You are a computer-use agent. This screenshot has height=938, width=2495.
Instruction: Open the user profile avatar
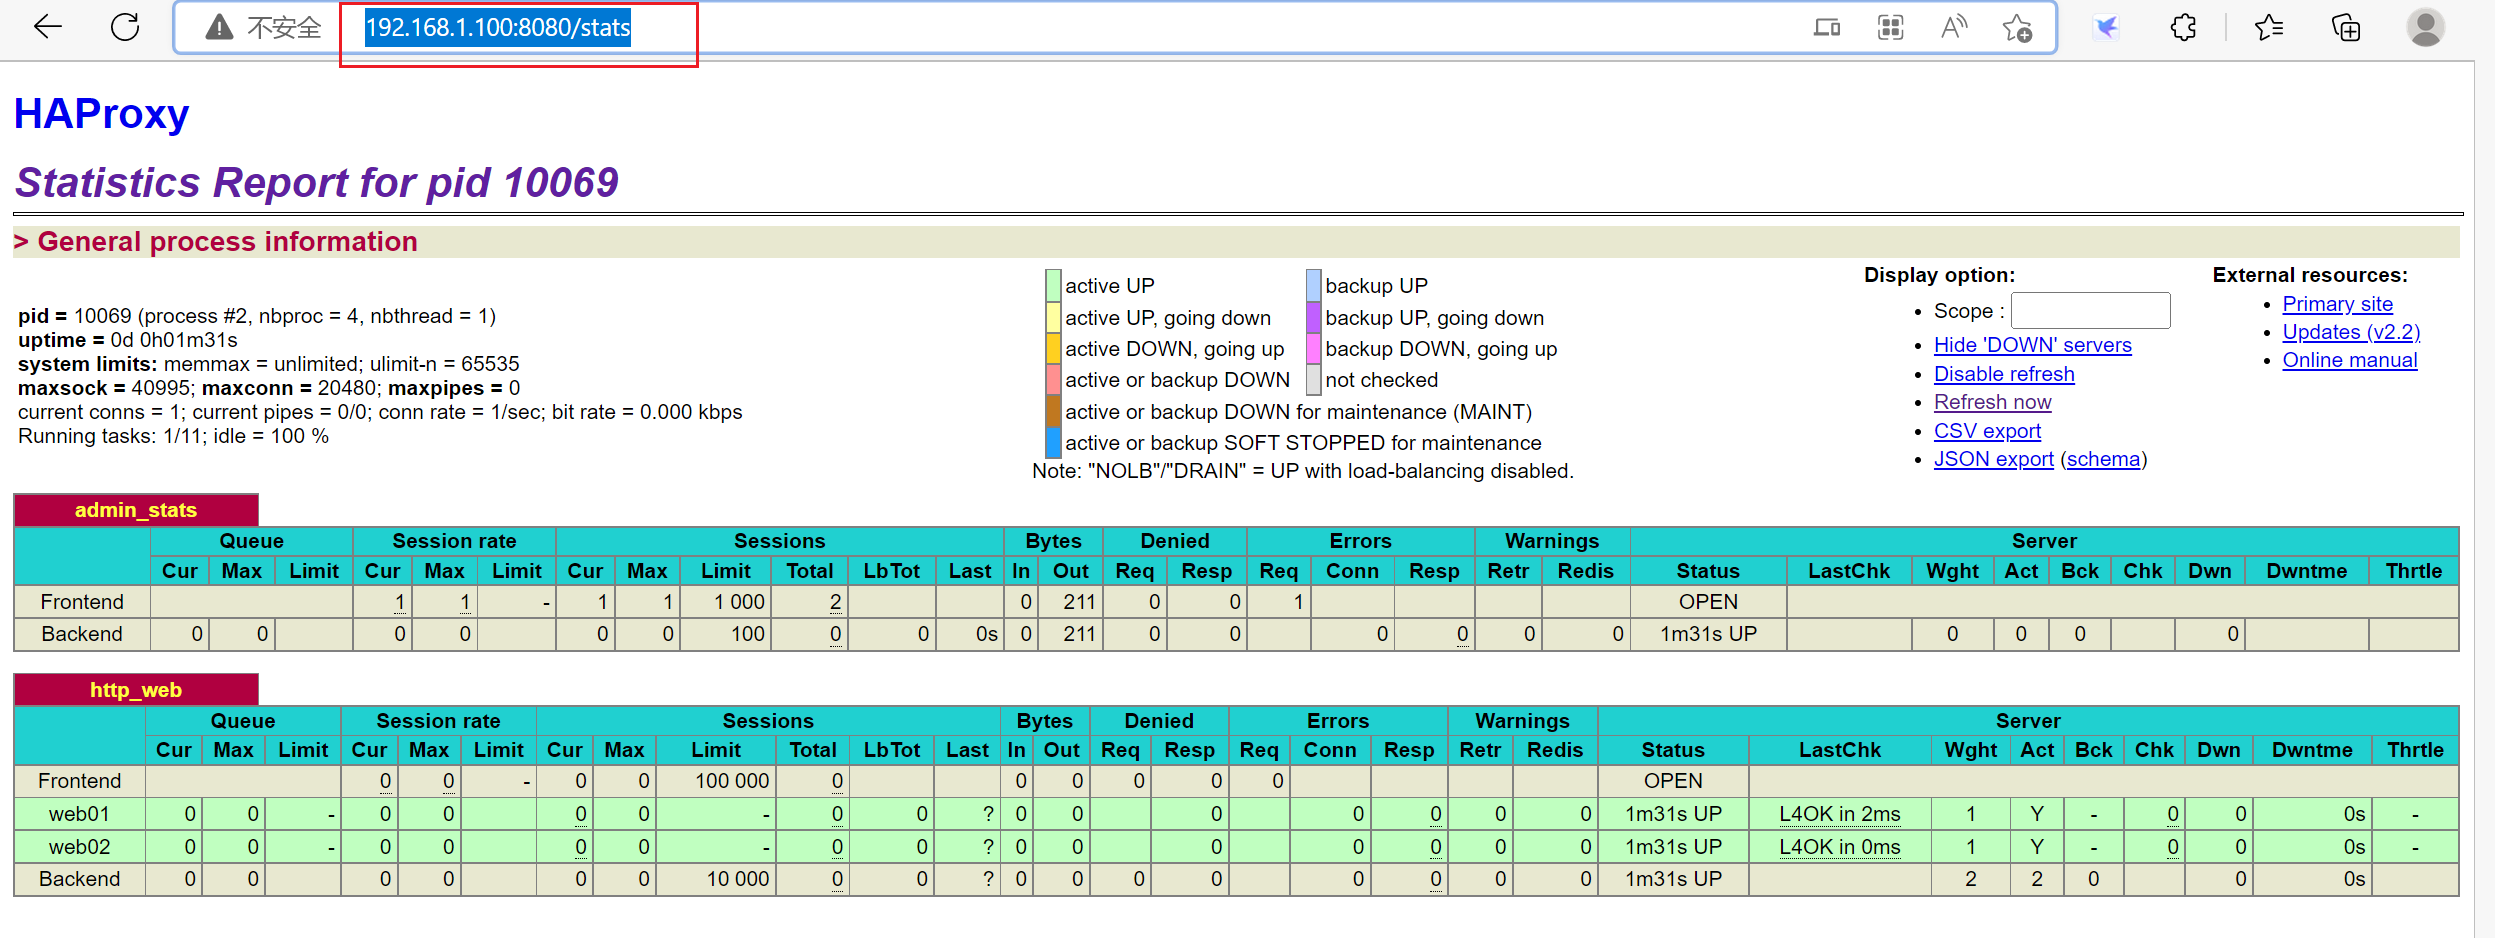[x=2425, y=28]
